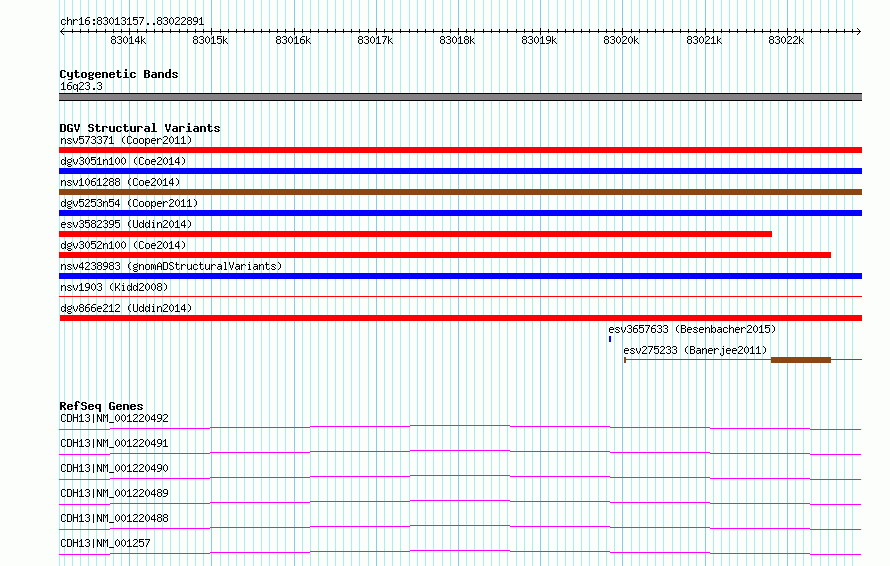Click the blue bar for dgv3051n100

coord(460,171)
